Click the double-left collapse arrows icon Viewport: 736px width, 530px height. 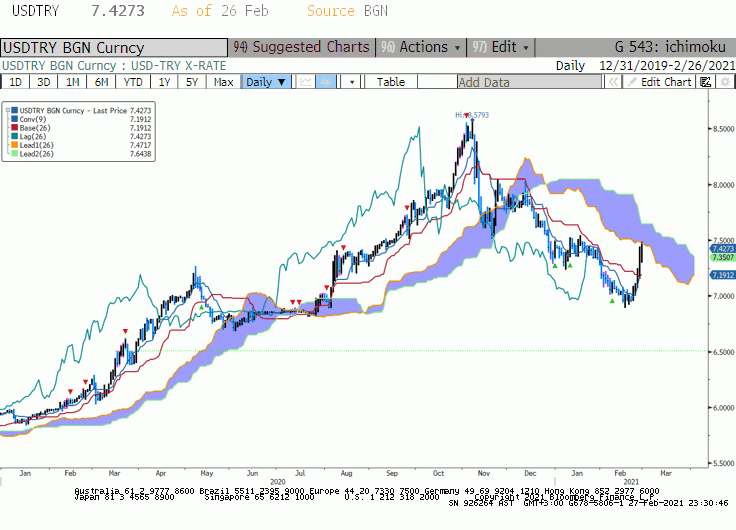coord(613,82)
